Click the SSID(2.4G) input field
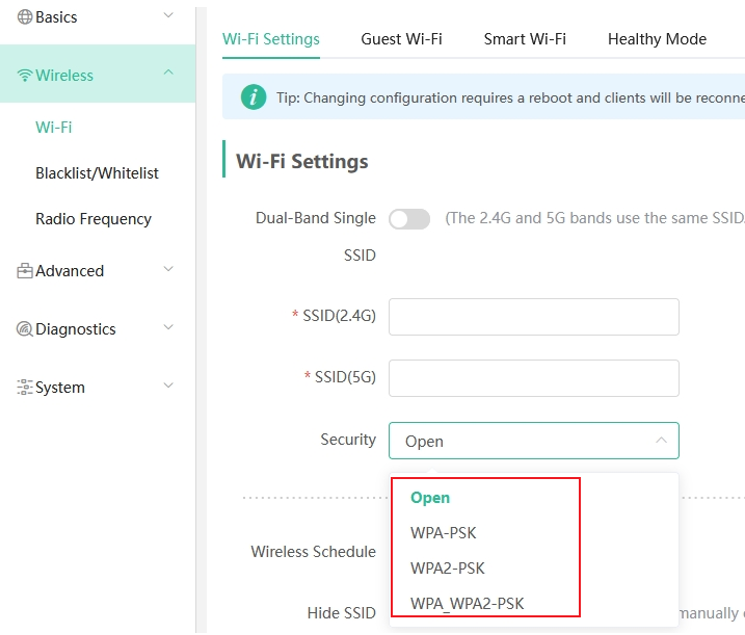Screen dimensions: 745x635 (533, 317)
